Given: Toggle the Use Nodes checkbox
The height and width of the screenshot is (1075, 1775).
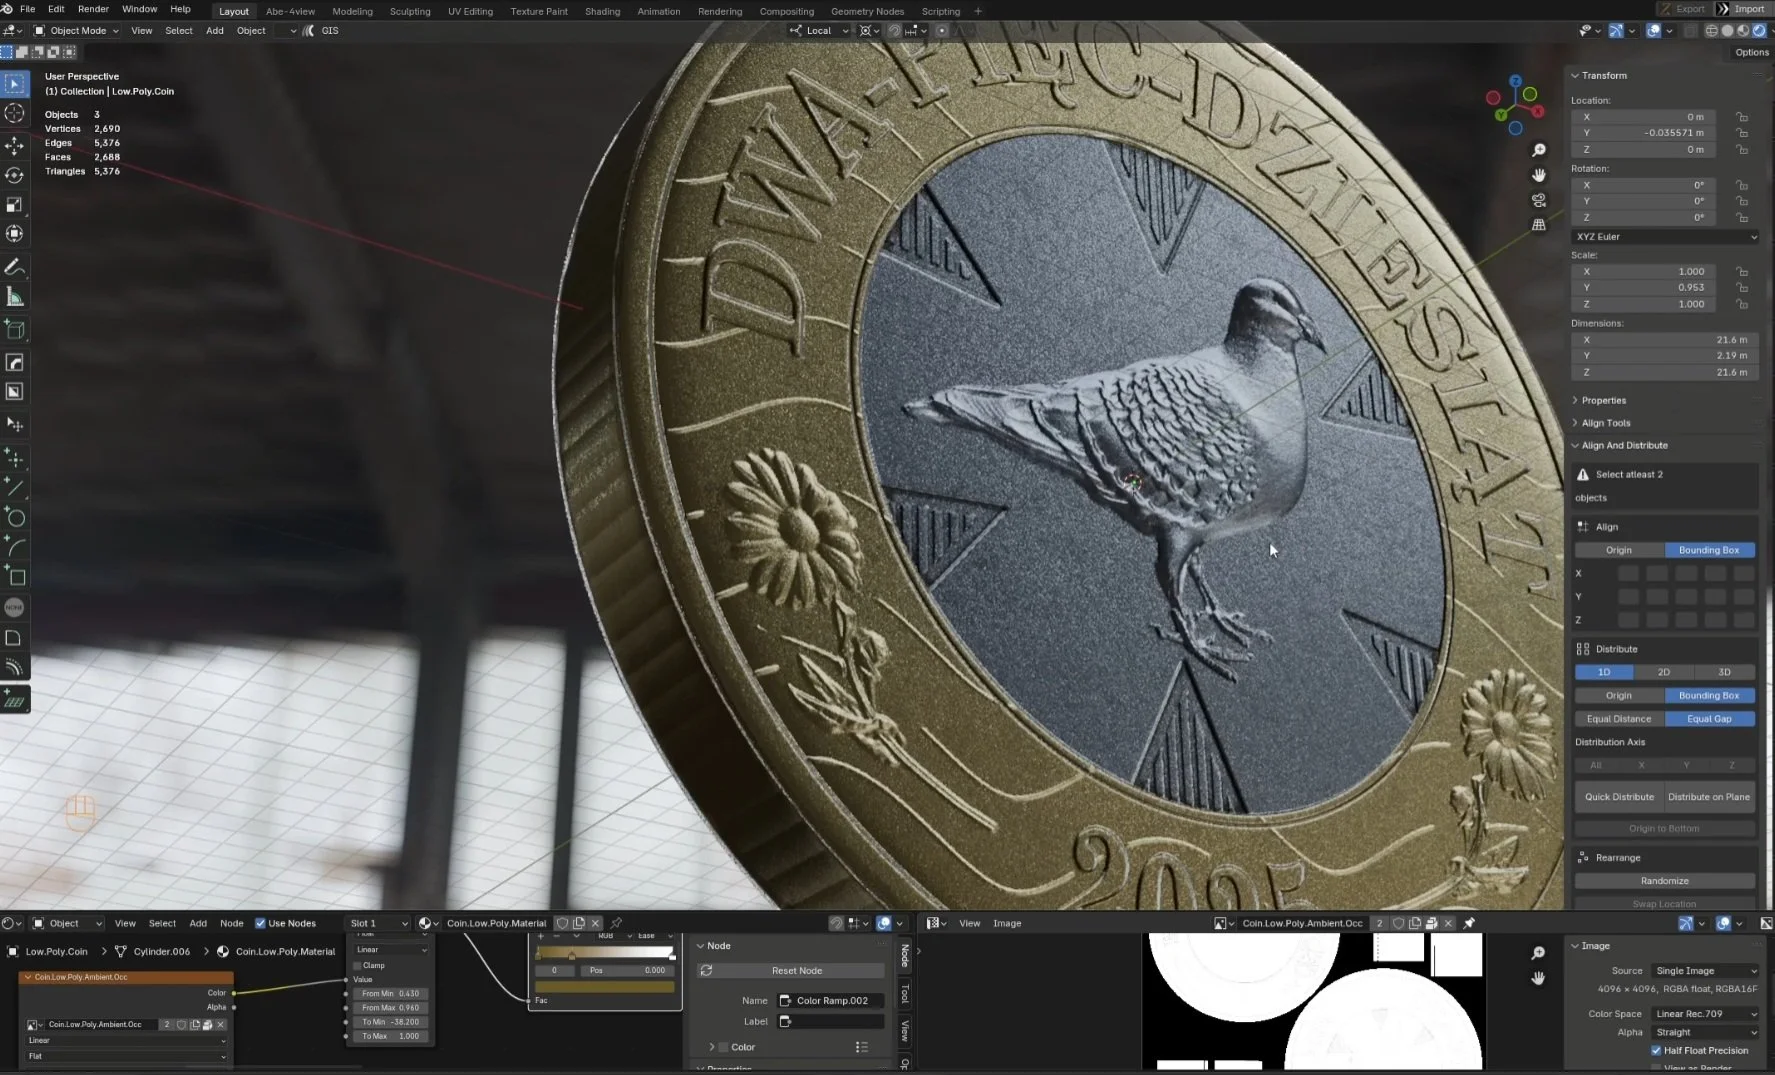Looking at the screenshot, I should (x=260, y=923).
